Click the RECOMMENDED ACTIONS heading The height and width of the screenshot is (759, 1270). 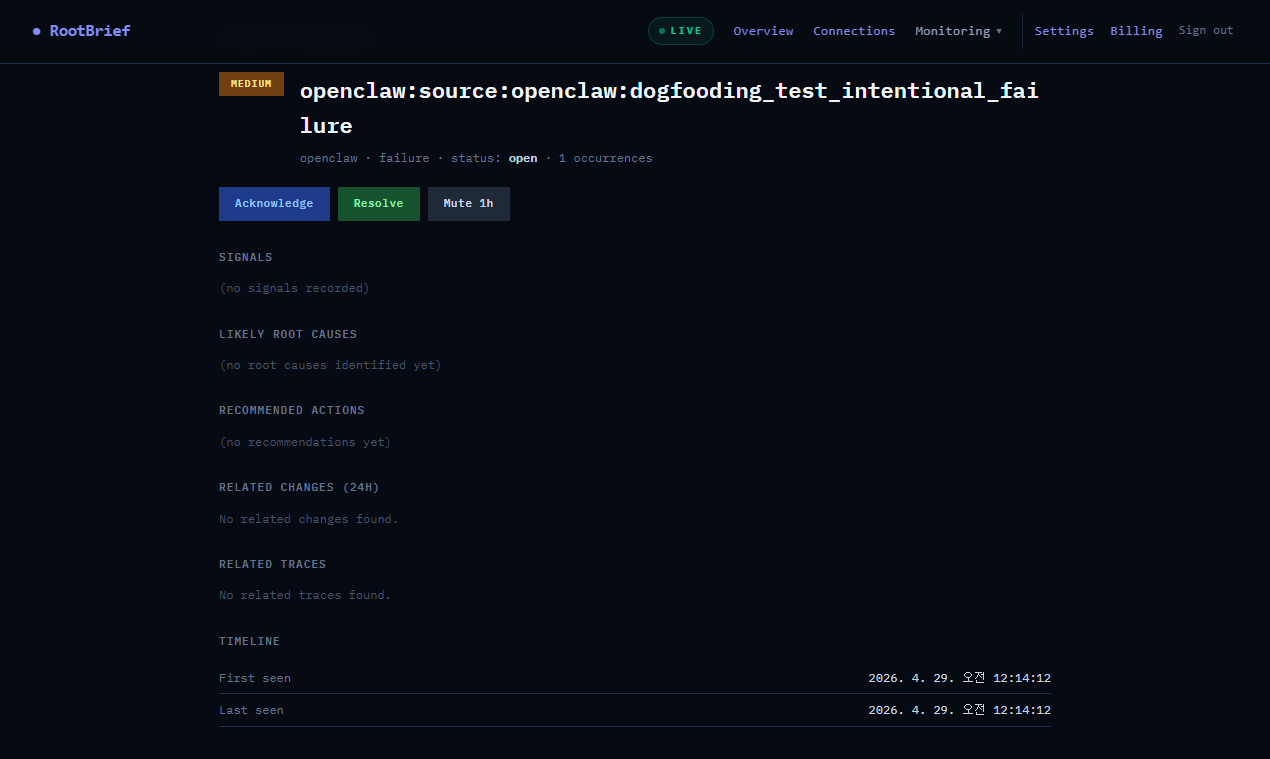(x=292, y=410)
